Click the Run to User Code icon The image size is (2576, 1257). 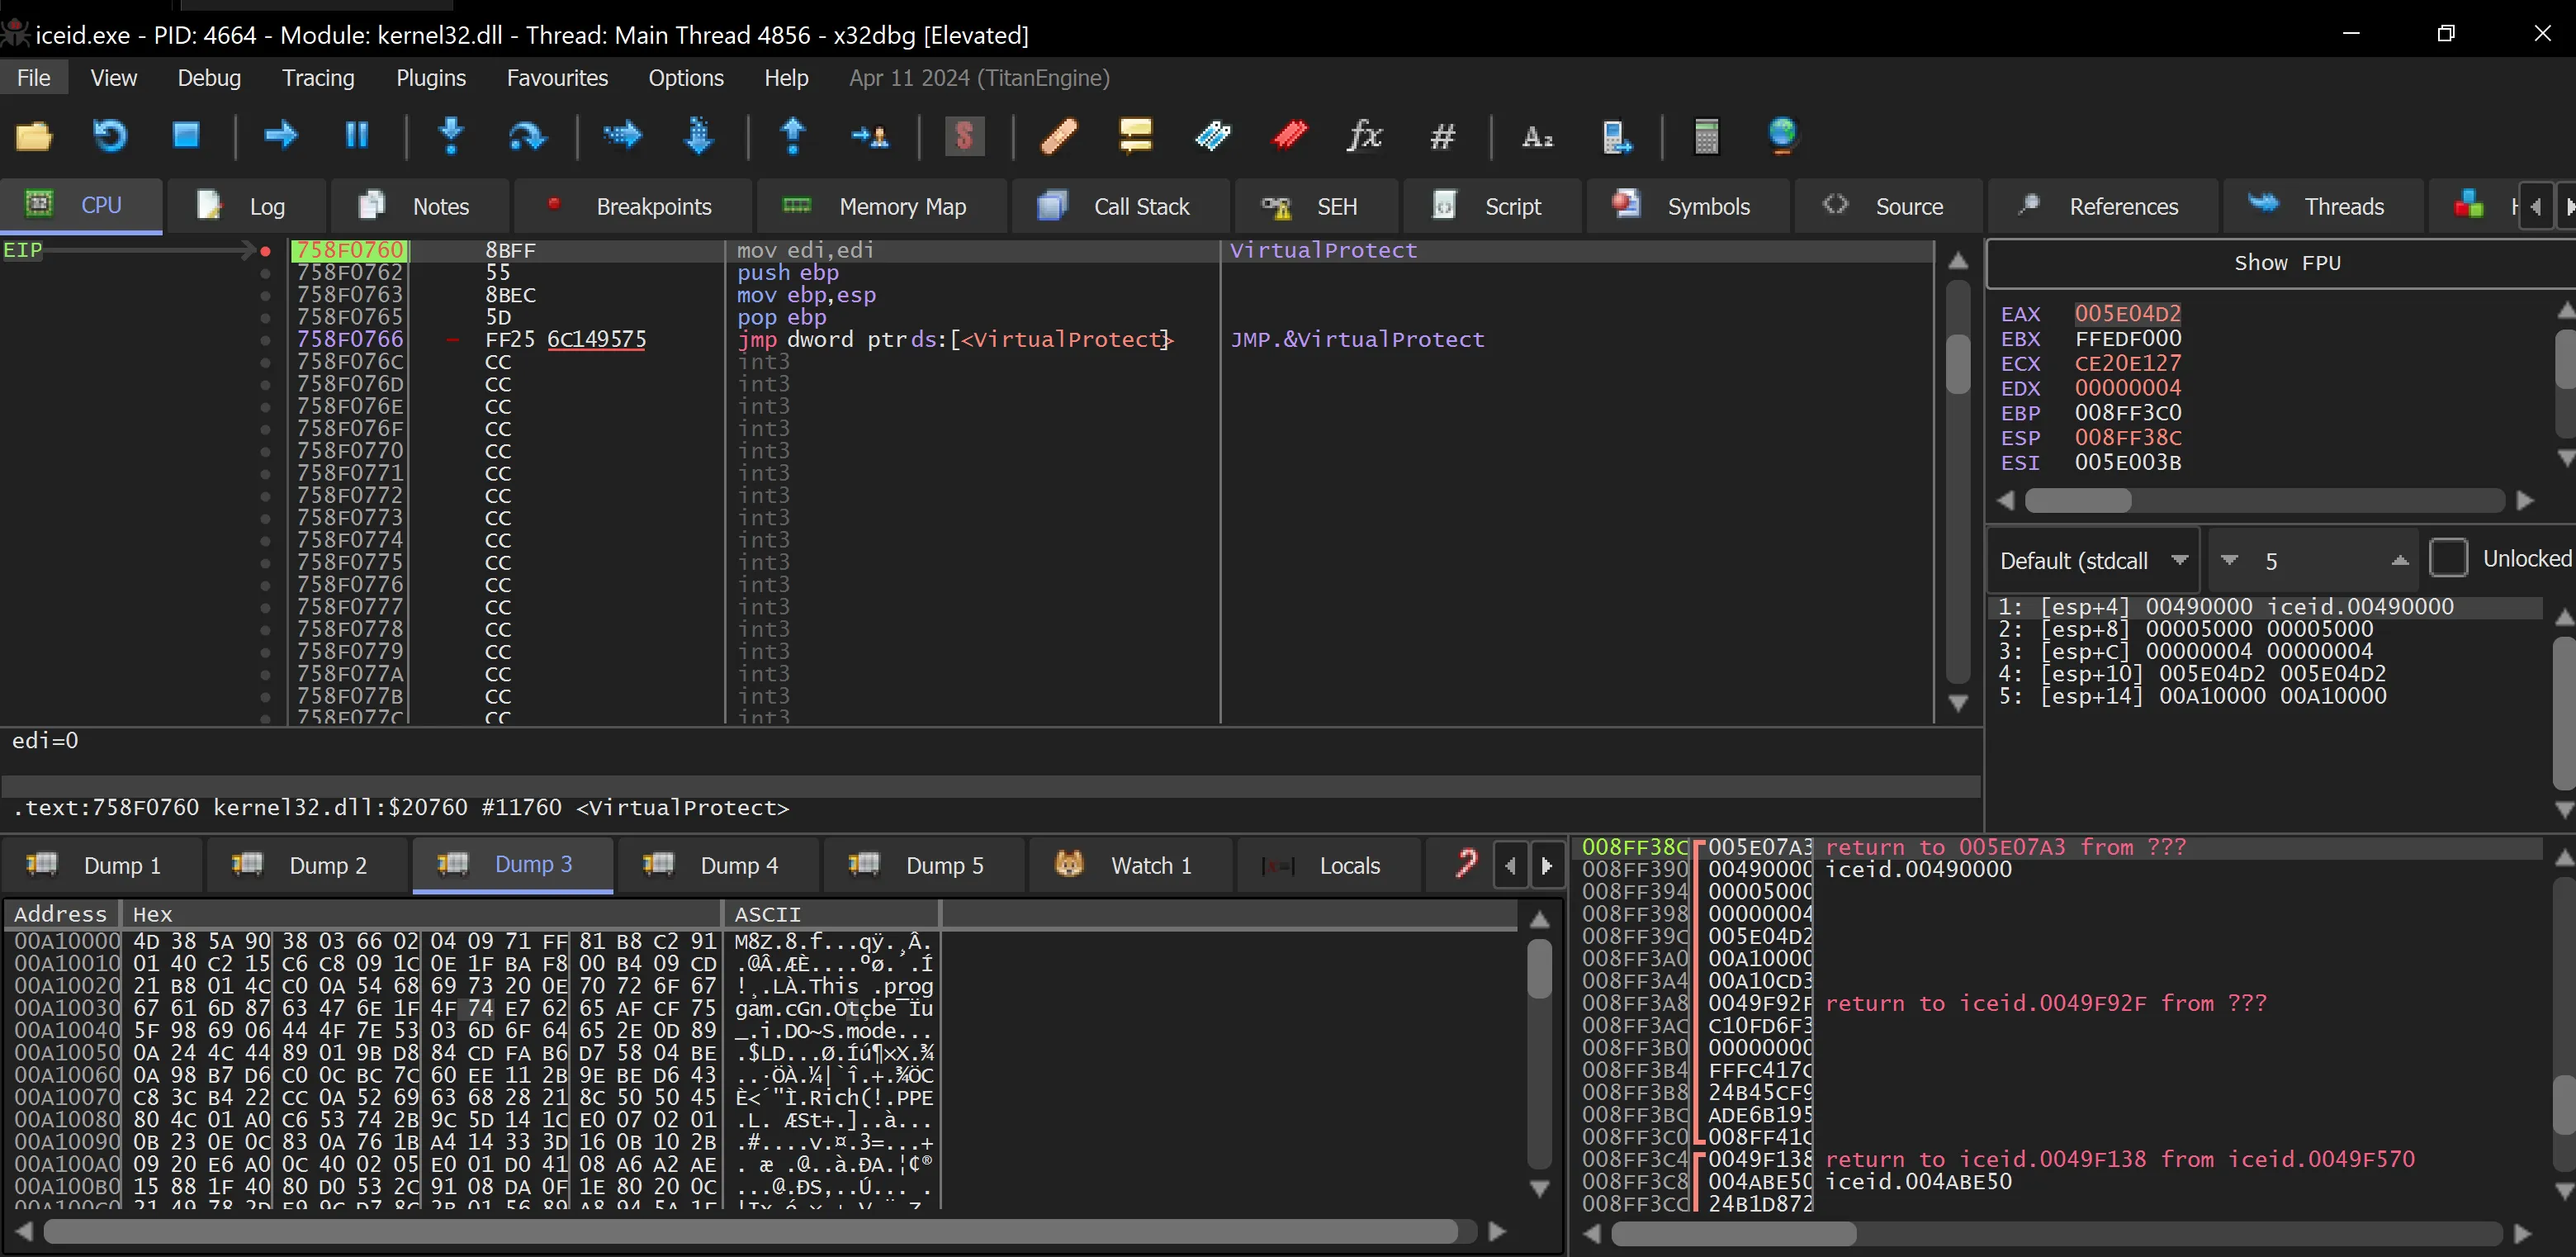point(869,135)
